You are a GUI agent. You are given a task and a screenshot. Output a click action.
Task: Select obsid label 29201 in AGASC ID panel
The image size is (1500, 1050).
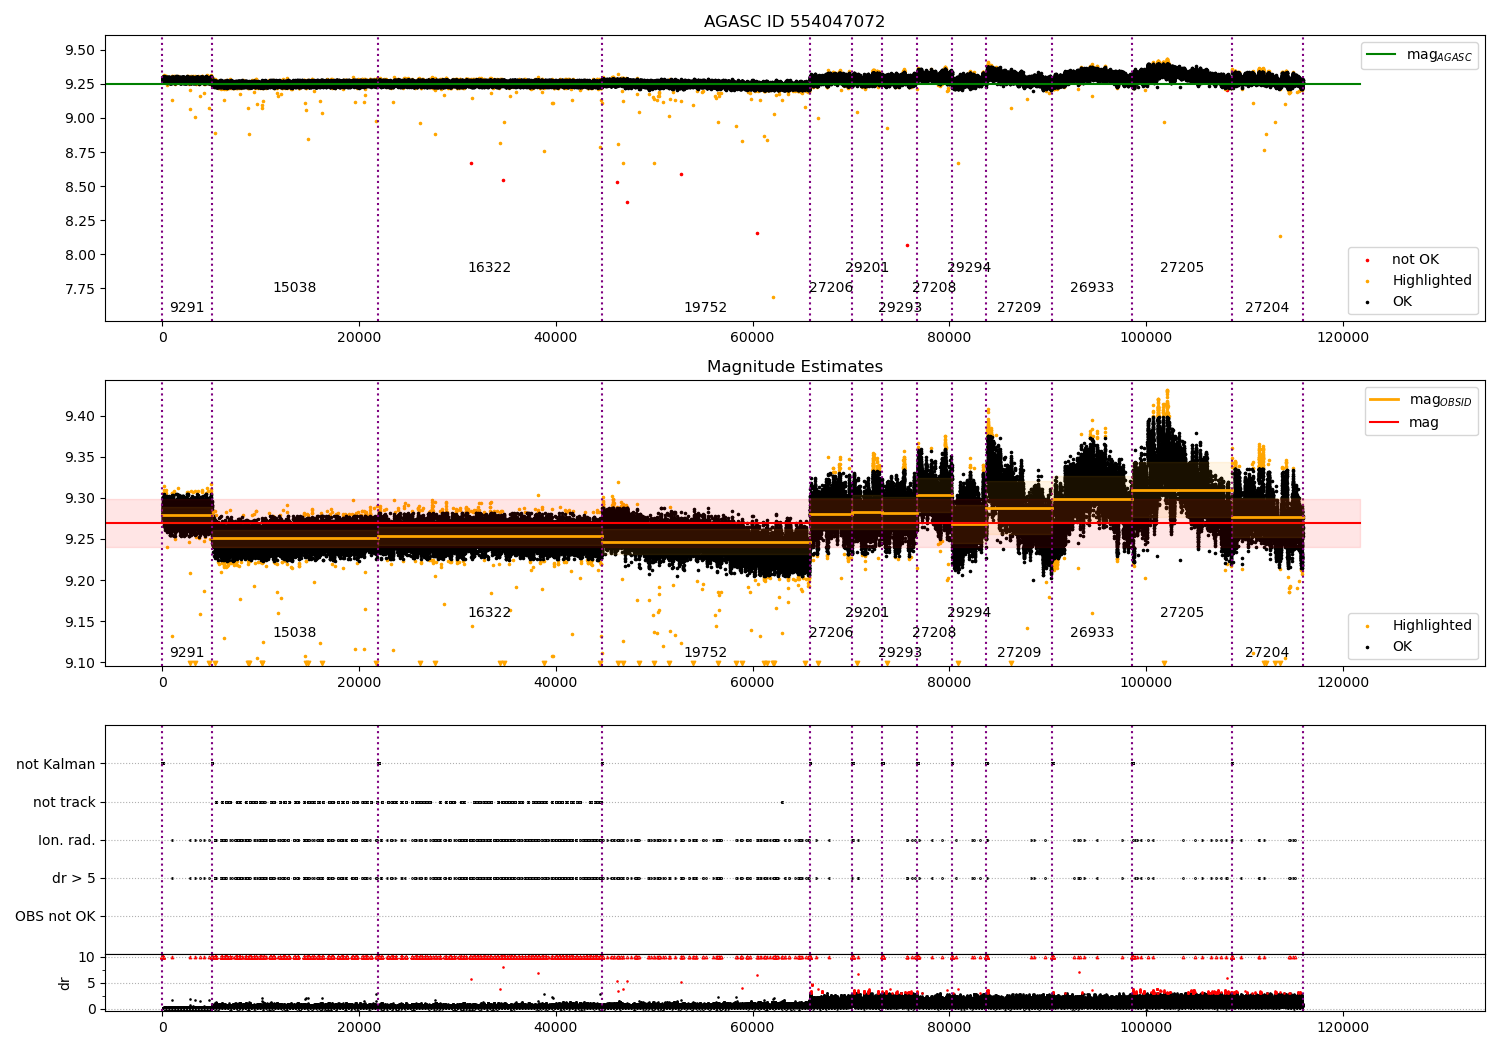(x=867, y=268)
